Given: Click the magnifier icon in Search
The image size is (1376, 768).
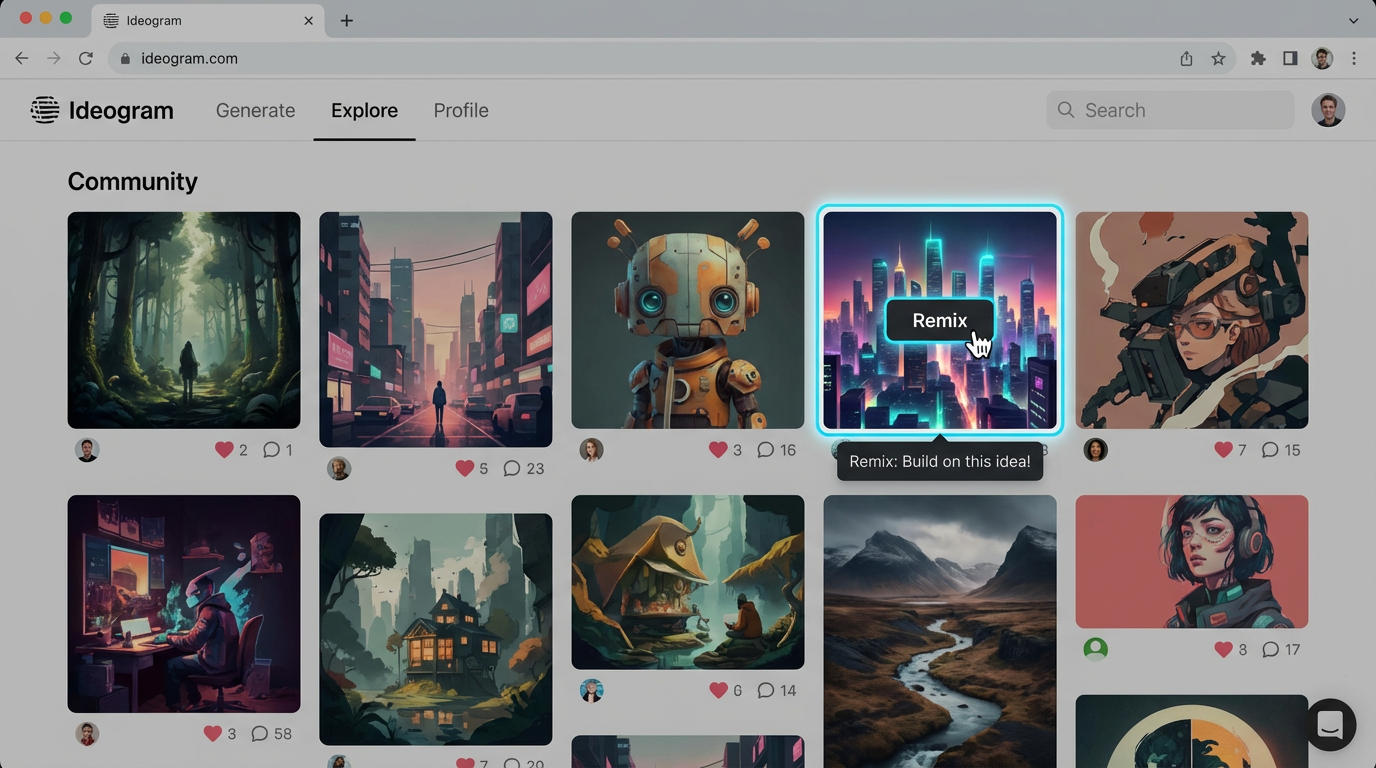Looking at the screenshot, I should (x=1066, y=110).
